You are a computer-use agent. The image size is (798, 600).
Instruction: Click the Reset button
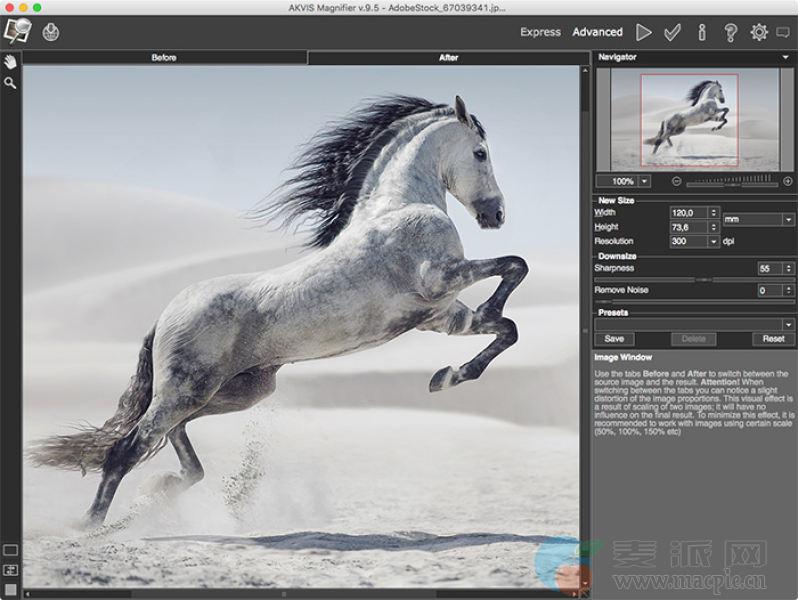pos(773,339)
